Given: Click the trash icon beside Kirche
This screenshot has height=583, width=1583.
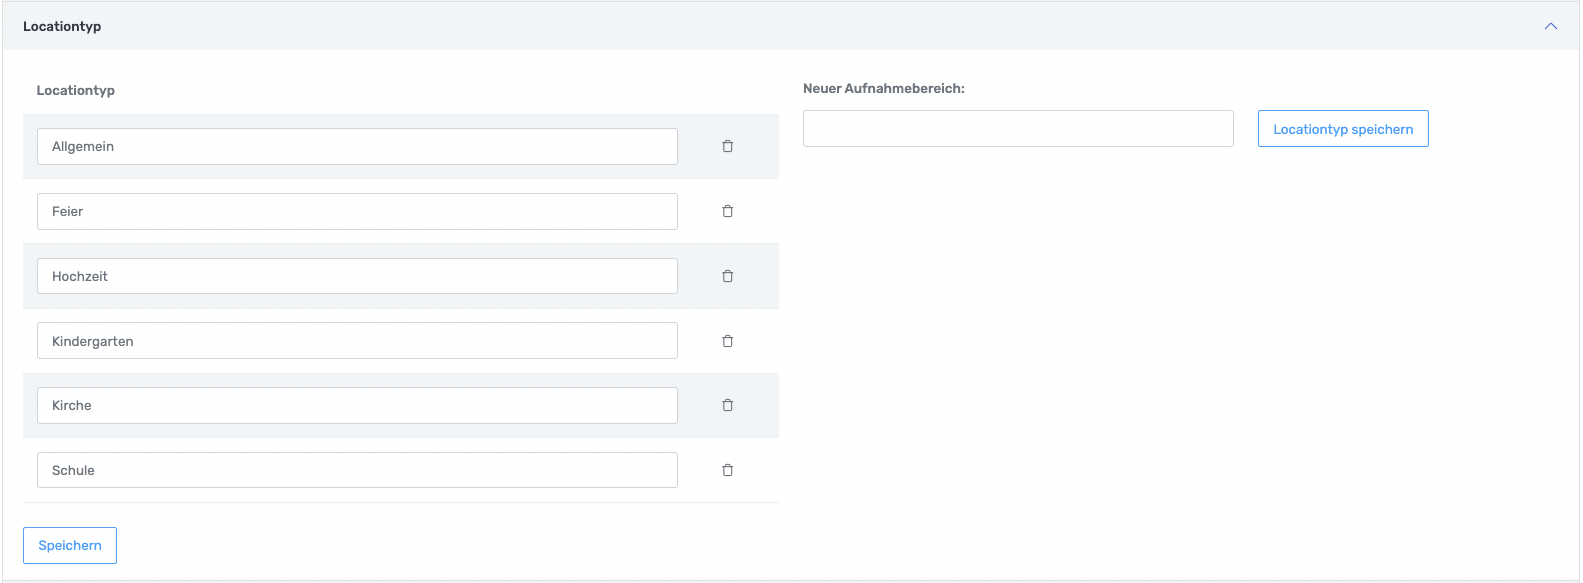Looking at the screenshot, I should point(727,405).
